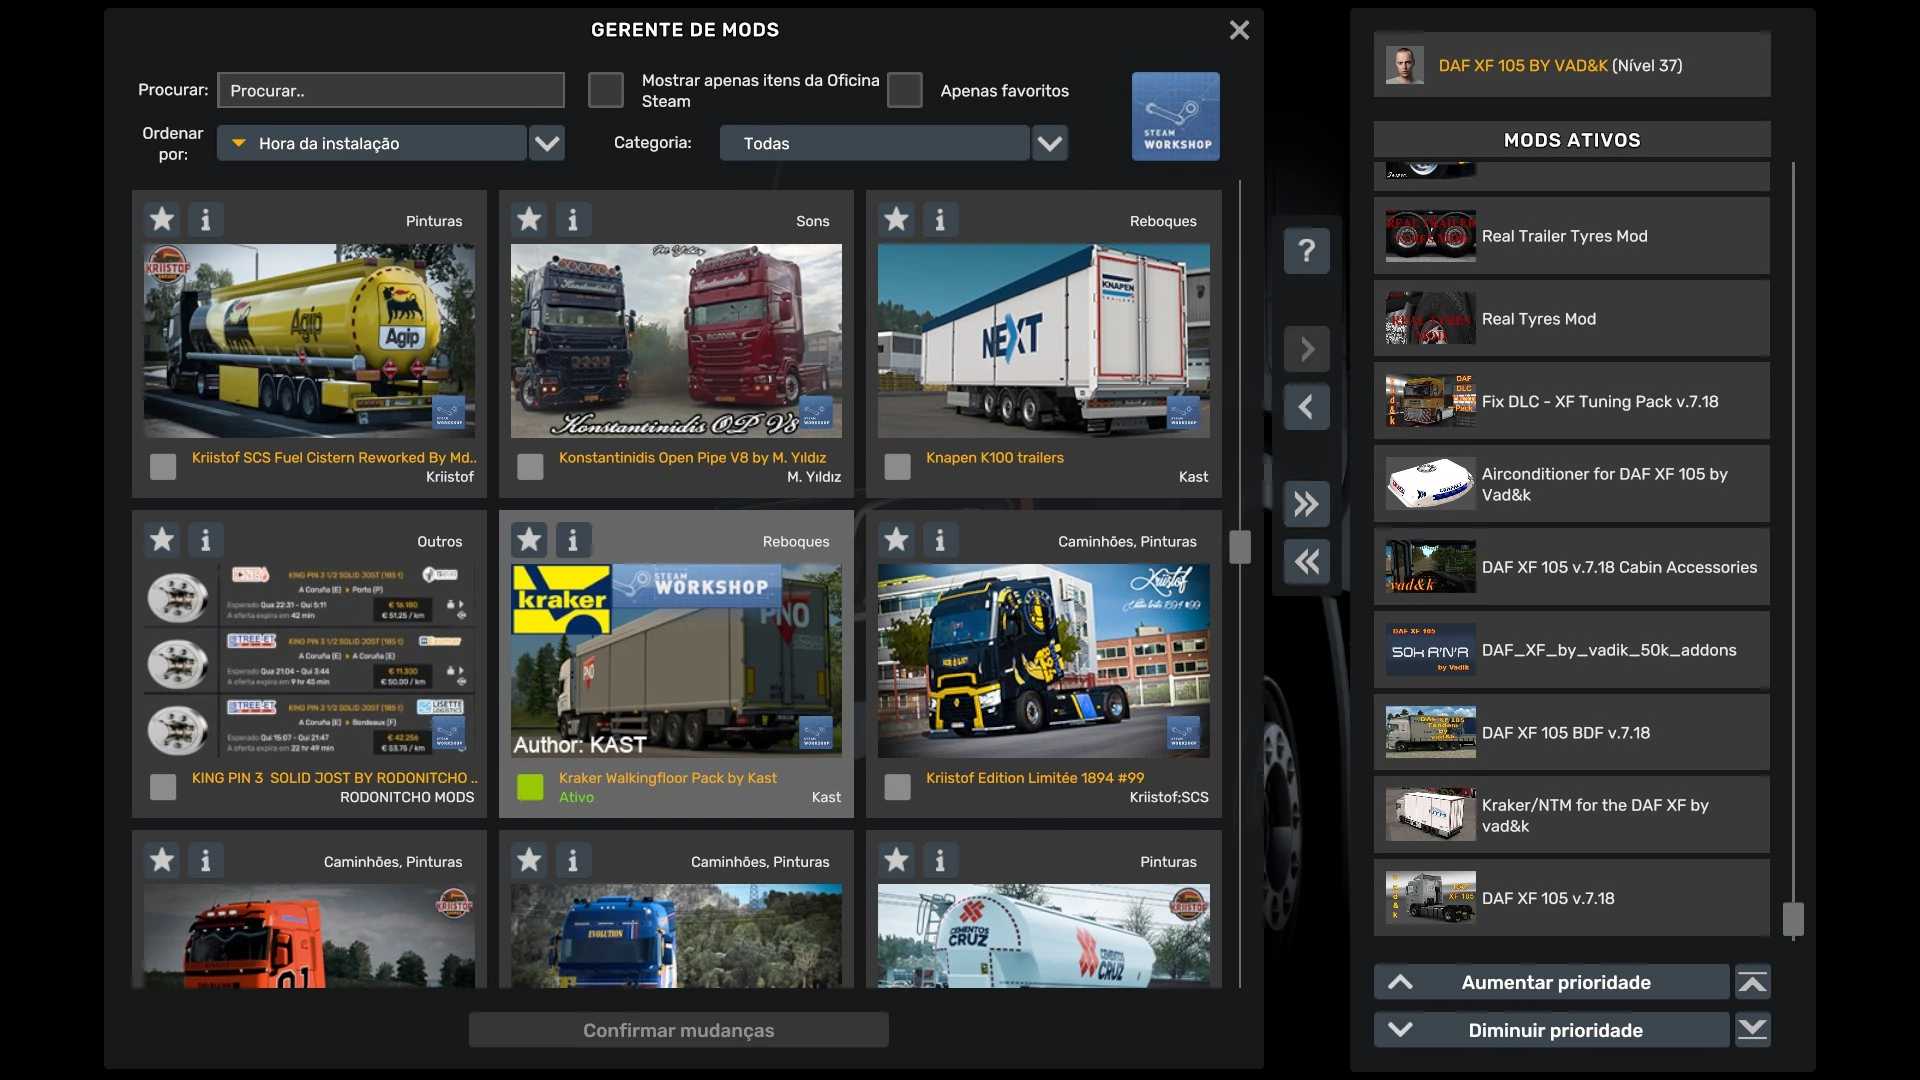Select DAF XF 105 BDF v.7.18 entry
The height and width of the screenshot is (1080, 1920).
1570,733
